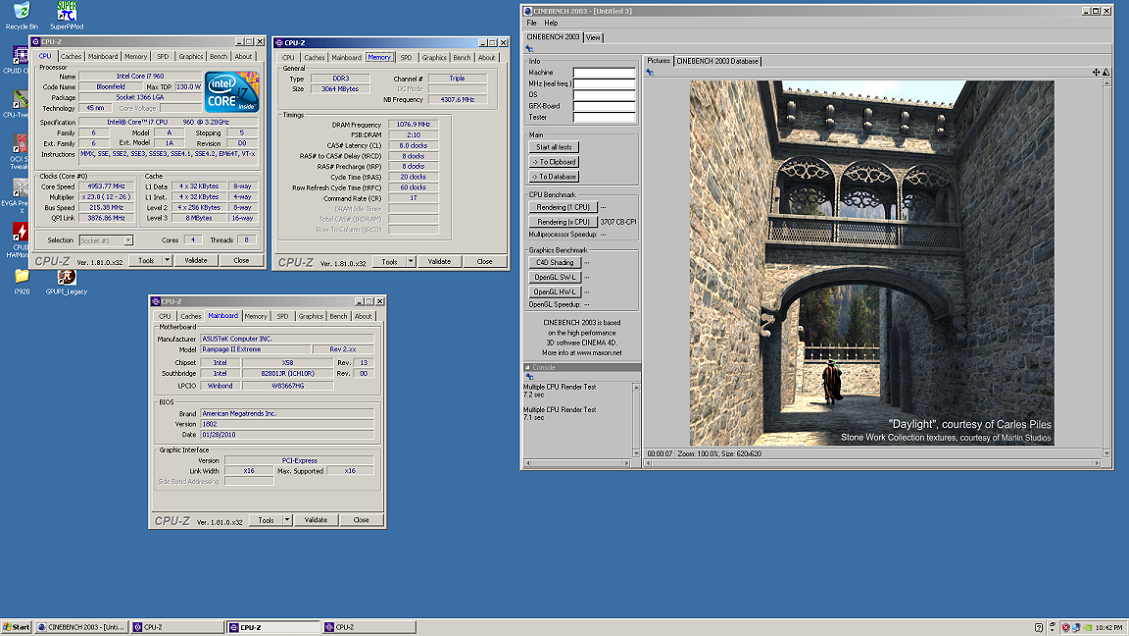Click the Rampage II Extreme model field
Viewport: 1129px width, 636px height.
(x=256, y=349)
